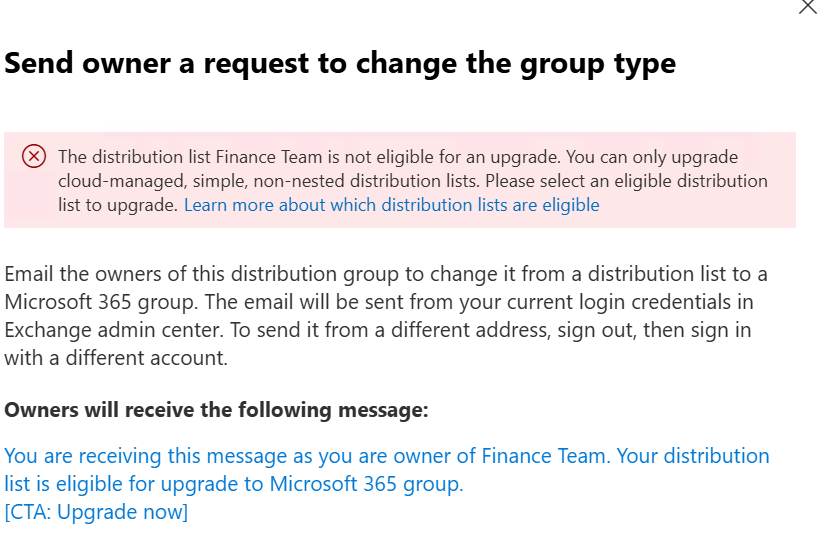
Task: Close the request panel with the X
Action: point(807,6)
